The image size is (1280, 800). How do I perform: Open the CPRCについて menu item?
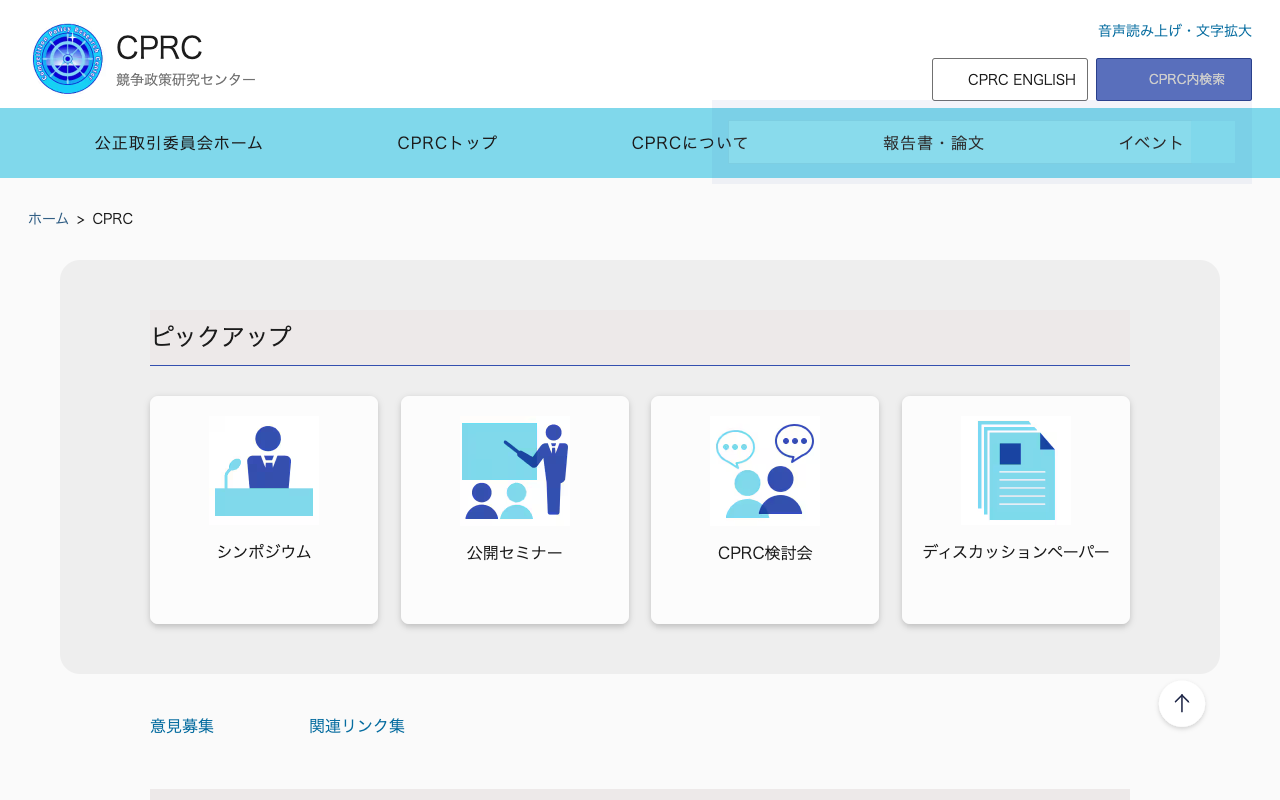[x=690, y=143]
